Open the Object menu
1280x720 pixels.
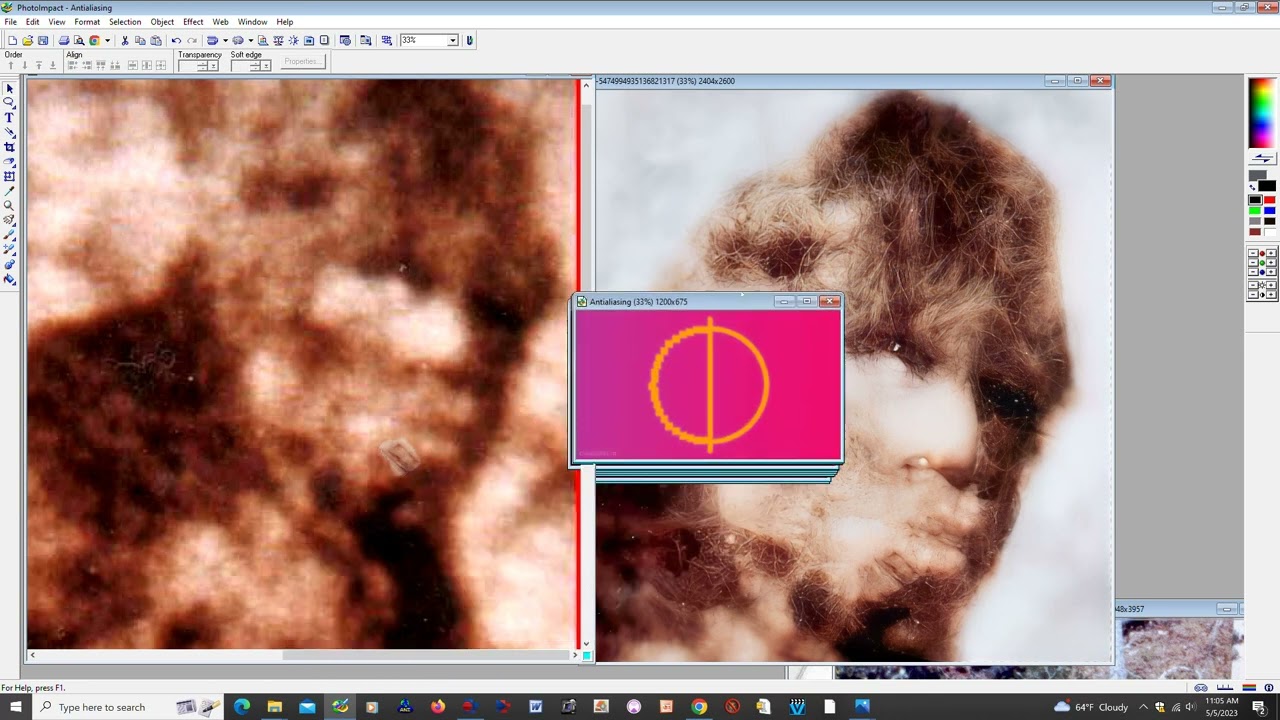tap(162, 21)
